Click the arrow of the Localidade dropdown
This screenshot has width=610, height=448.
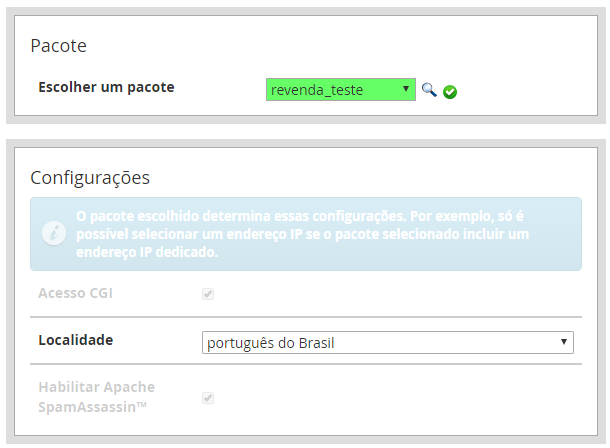click(564, 342)
